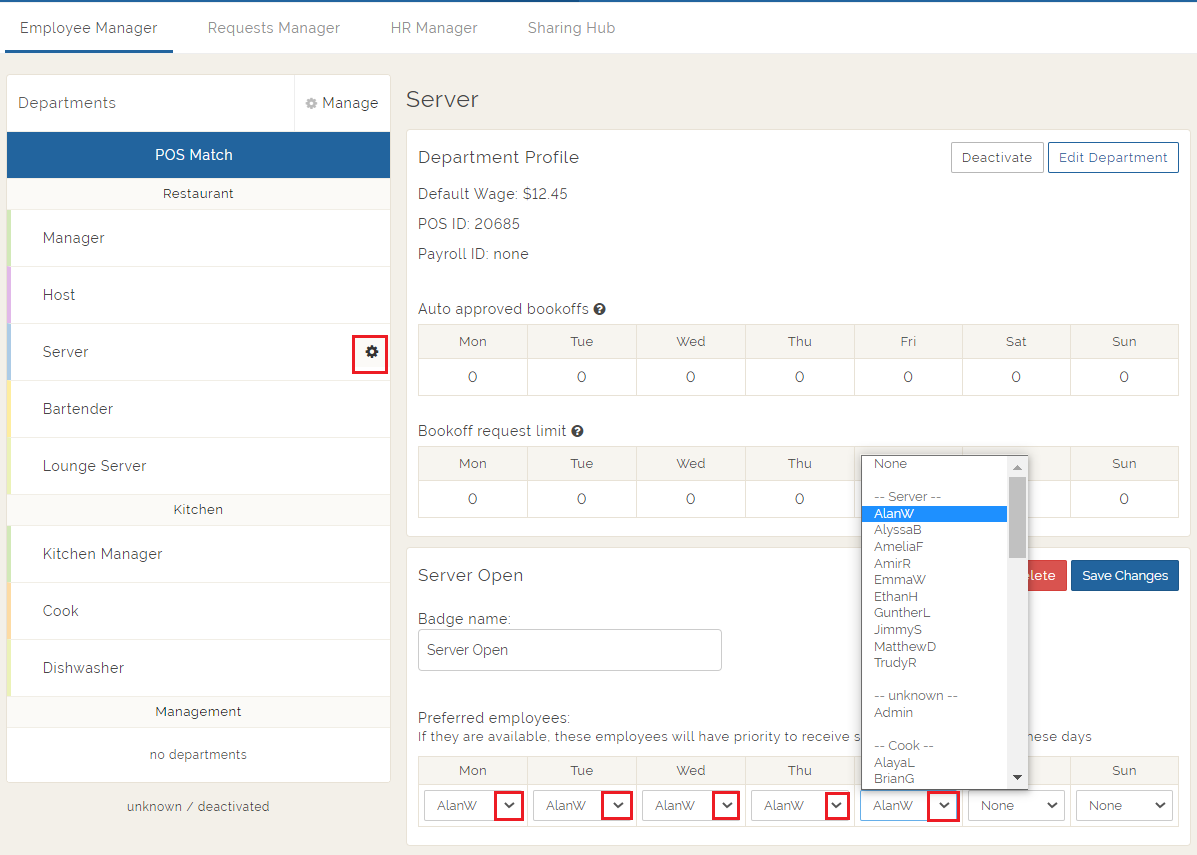Switch to the Requests Manager tab

(x=273, y=28)
